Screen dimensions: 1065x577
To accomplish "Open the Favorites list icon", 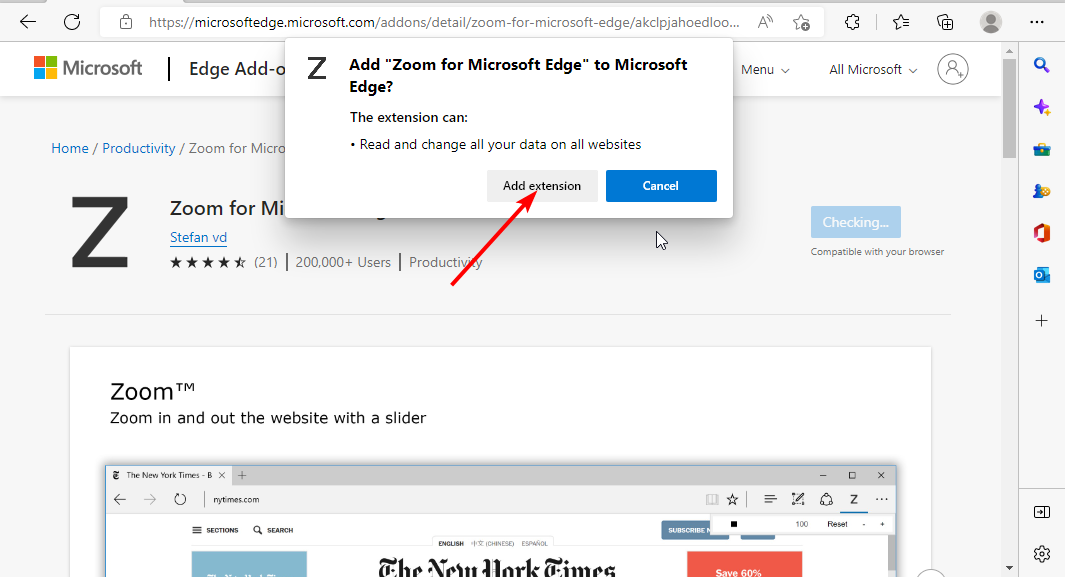I will (x=901, y=22).
